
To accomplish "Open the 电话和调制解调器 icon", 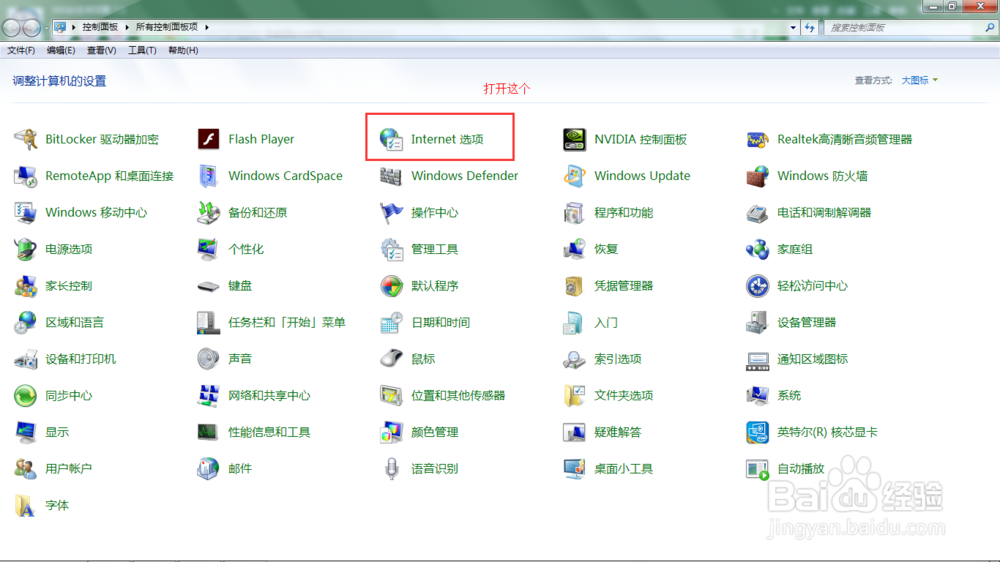I will (757, 212).
